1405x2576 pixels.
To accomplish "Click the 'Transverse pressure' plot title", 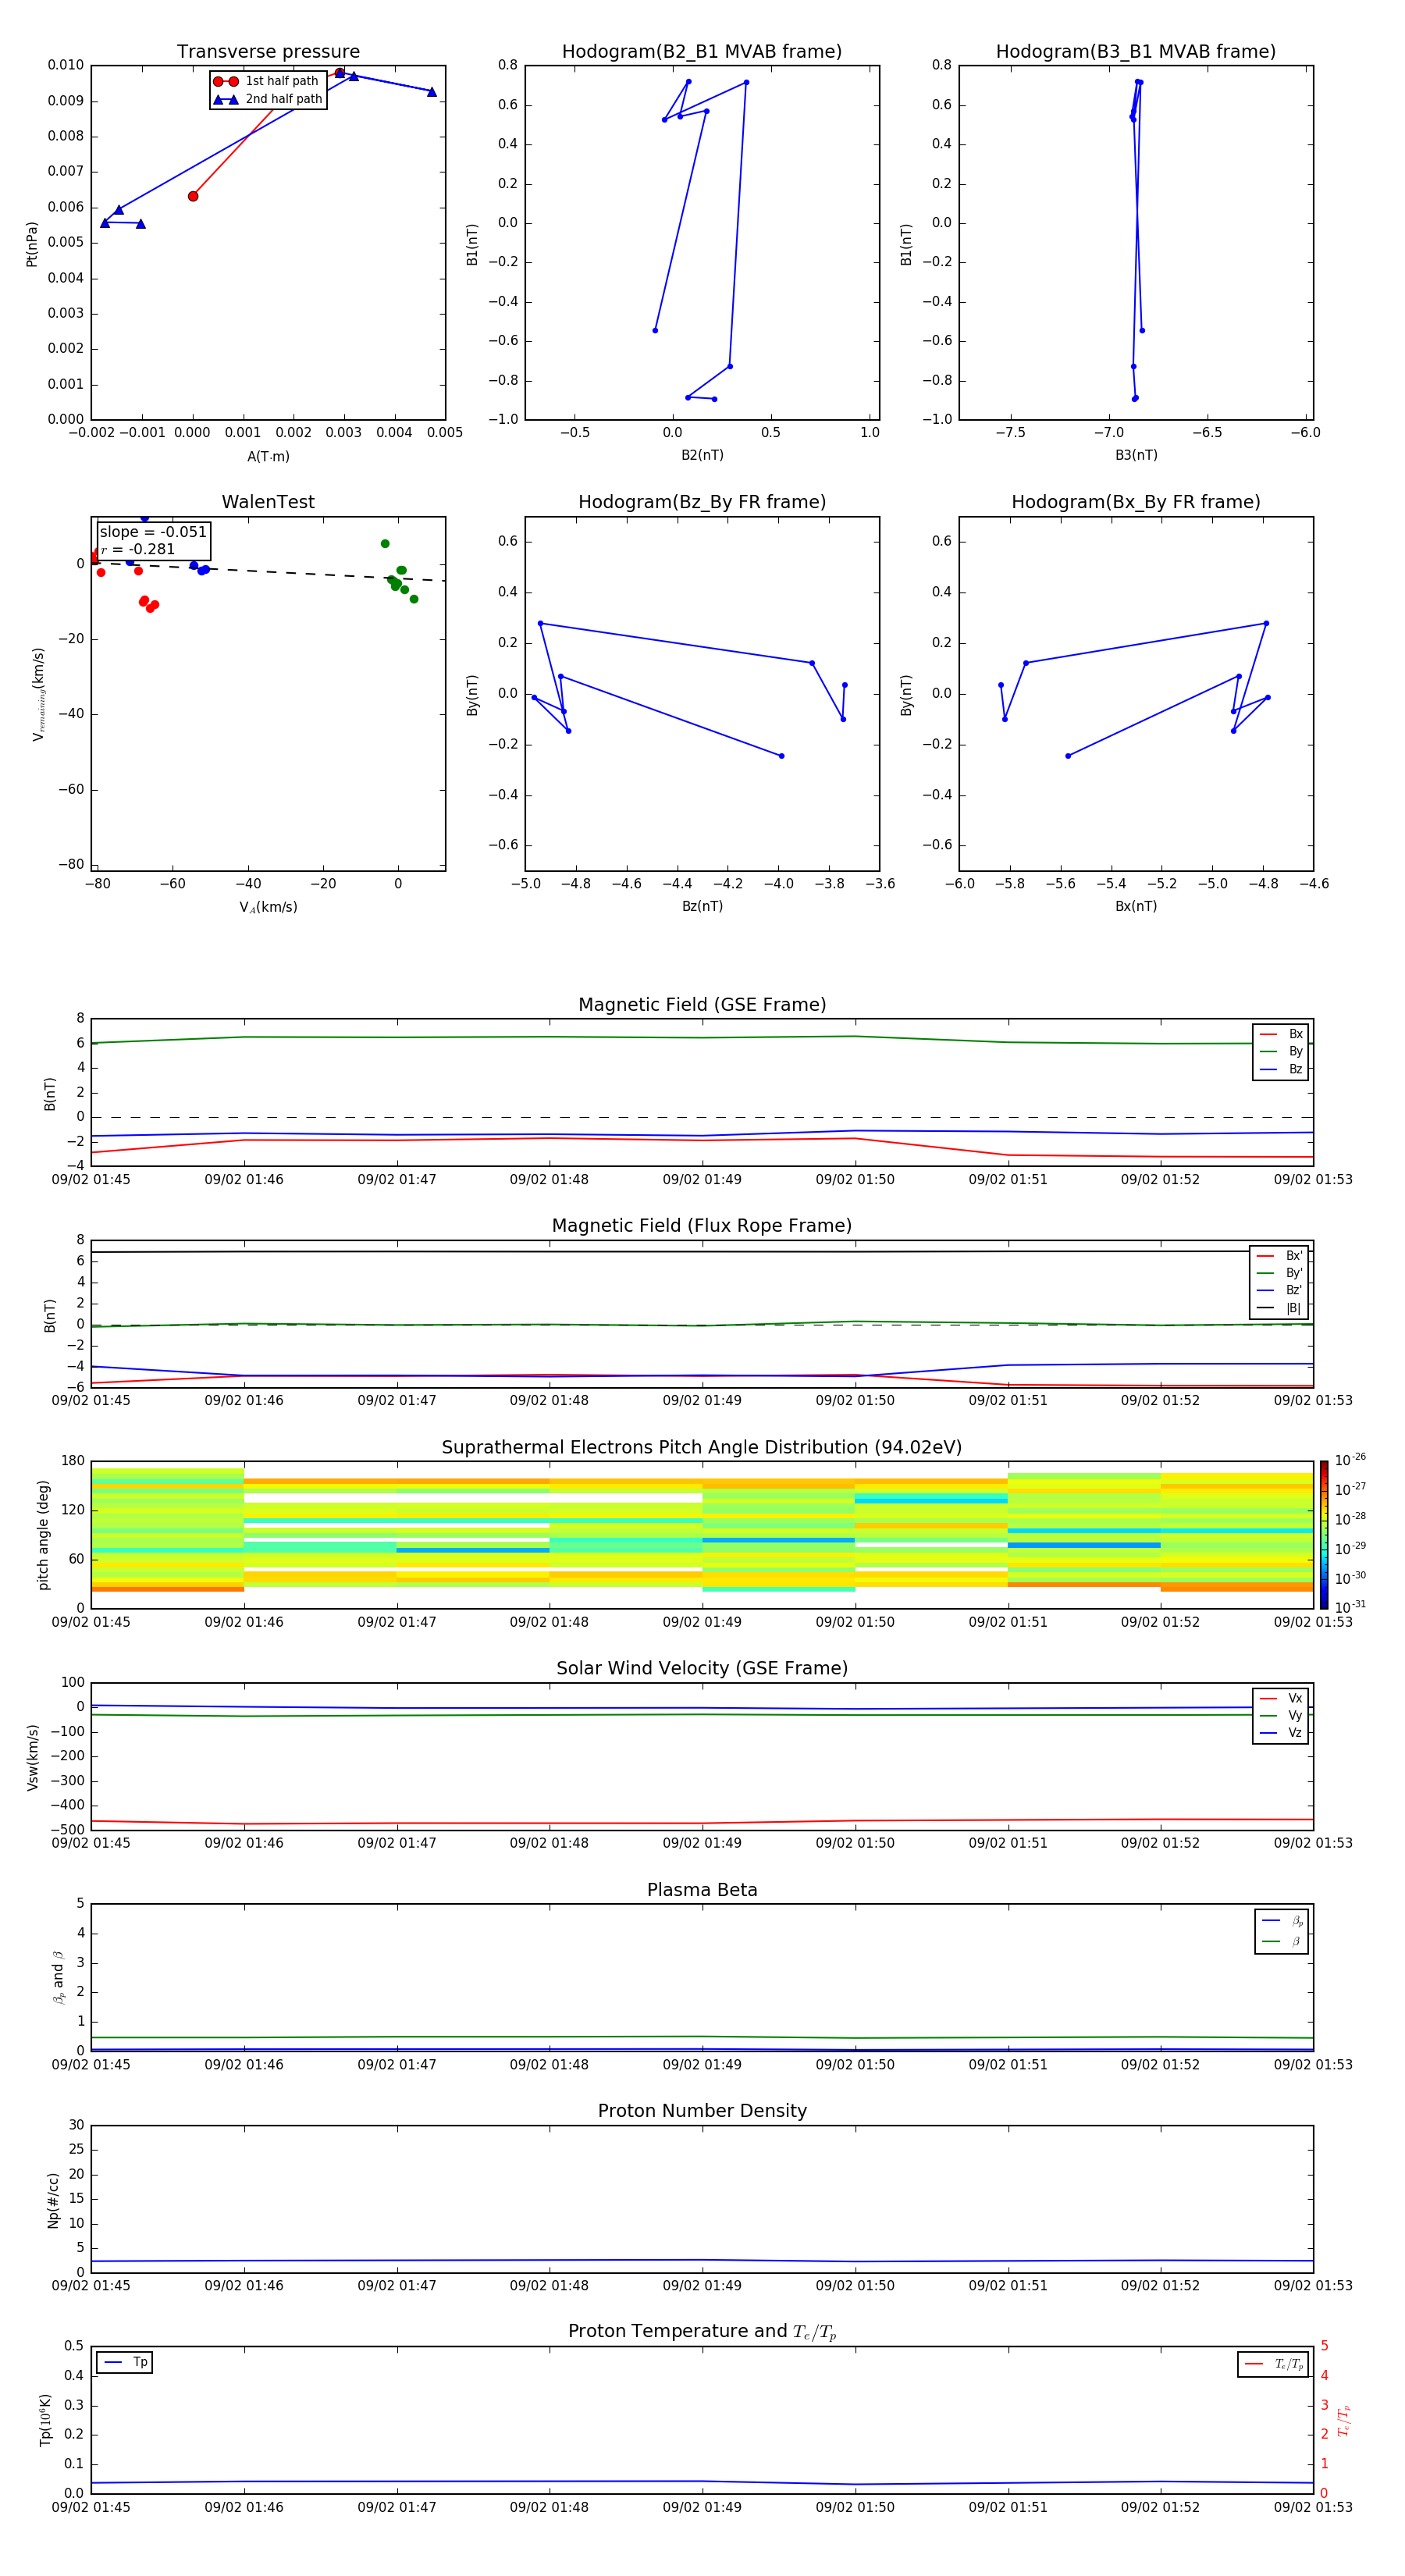I will click(268, 52).
